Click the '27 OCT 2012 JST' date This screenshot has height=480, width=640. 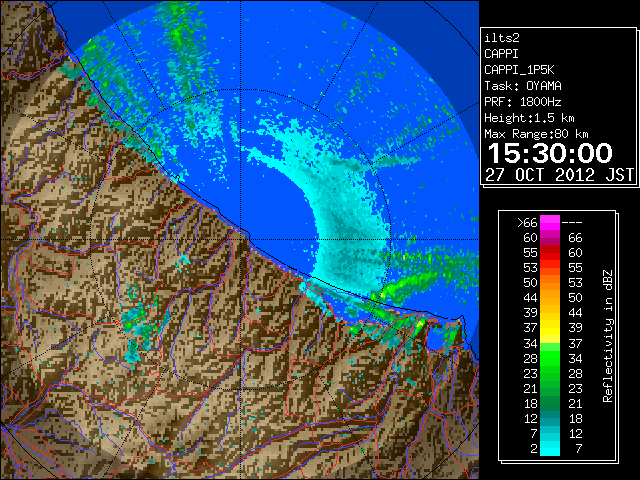[559, 175]
